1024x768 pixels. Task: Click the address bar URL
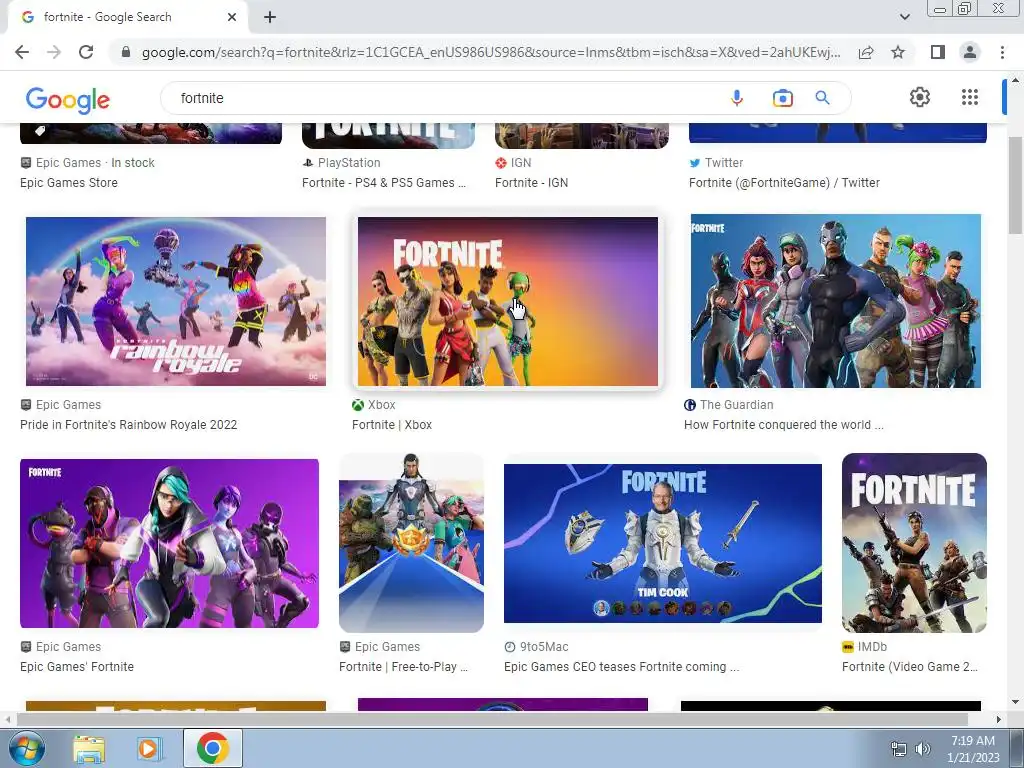click(491, 52)
